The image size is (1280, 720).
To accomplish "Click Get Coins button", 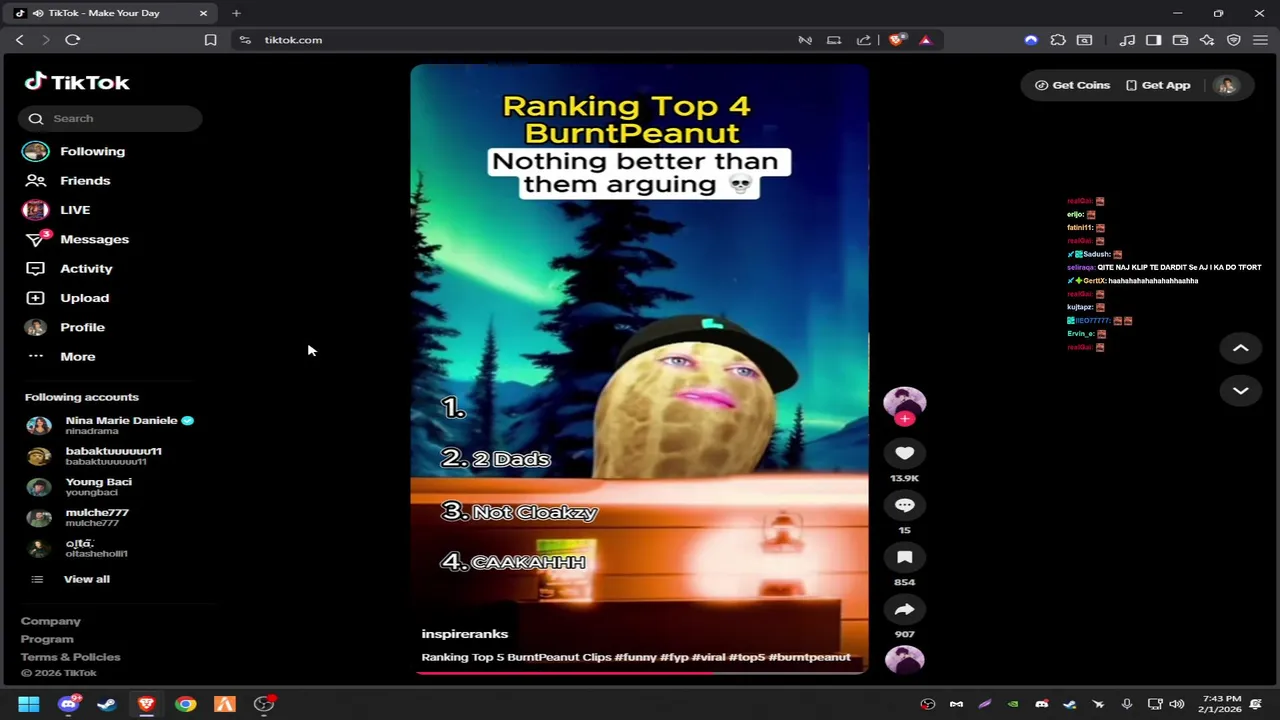I will coord(1072,85).
